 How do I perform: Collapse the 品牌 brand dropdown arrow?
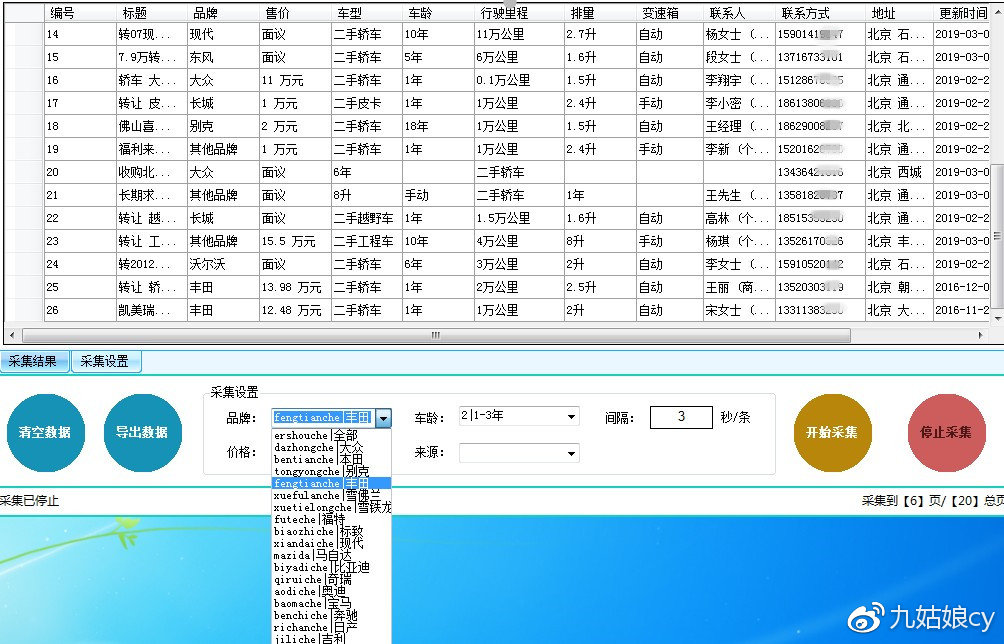(x=382, y=416)
